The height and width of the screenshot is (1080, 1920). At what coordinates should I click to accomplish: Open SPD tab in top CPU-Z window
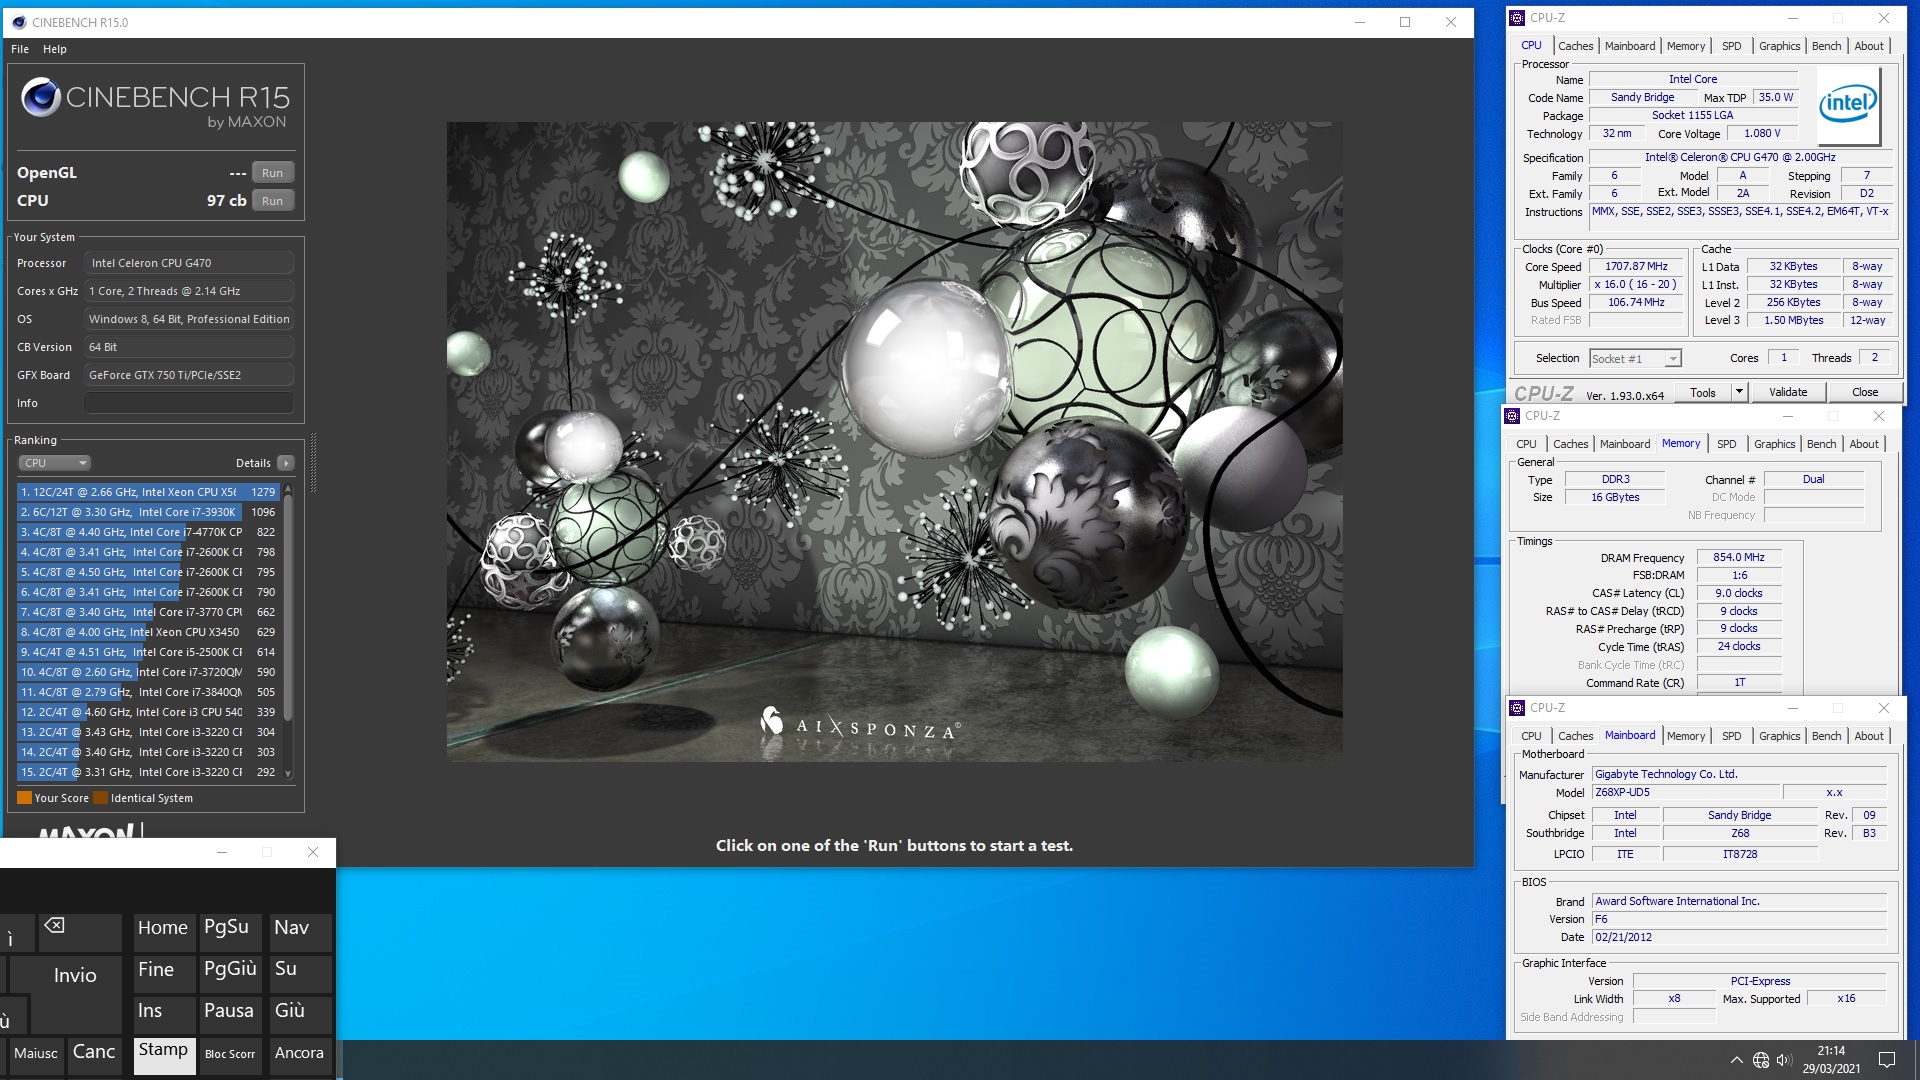tap(1731, 46)
